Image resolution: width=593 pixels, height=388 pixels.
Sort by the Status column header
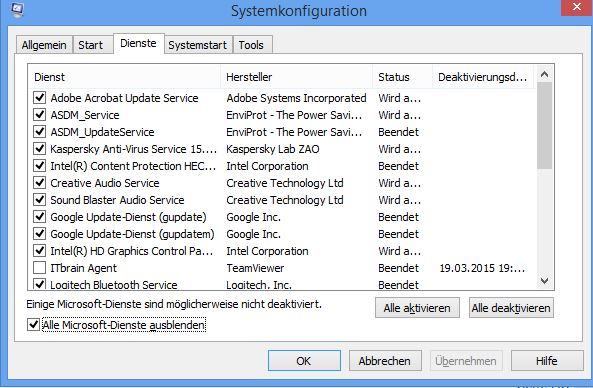[x=402, y=77]
